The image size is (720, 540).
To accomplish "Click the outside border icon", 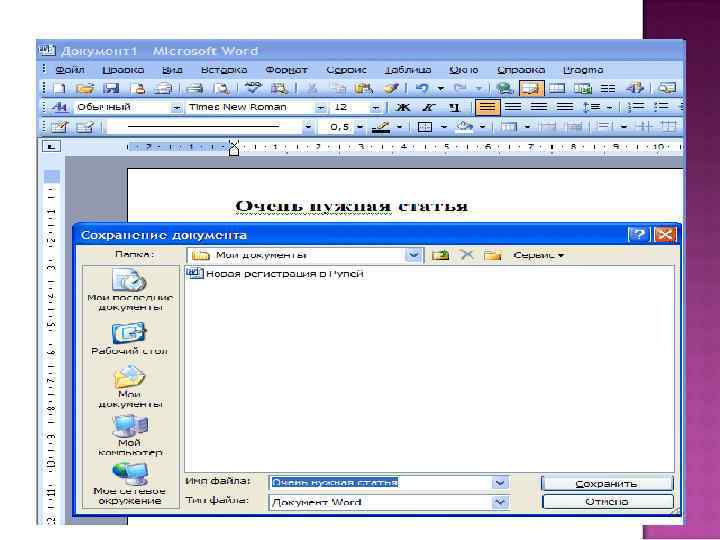I will coord(425,127).
